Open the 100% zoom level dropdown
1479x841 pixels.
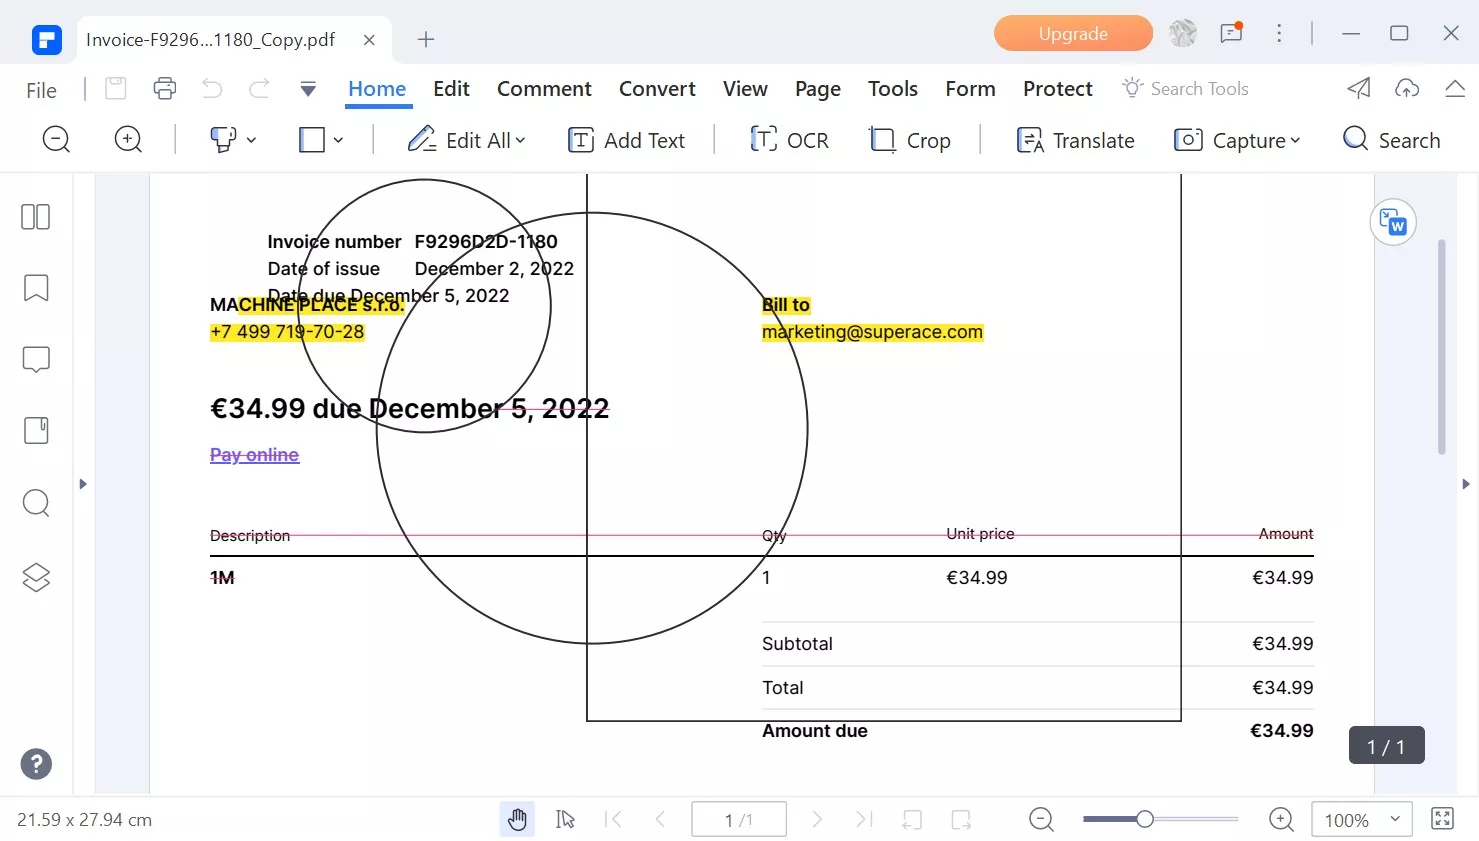tap(1362, 819)
